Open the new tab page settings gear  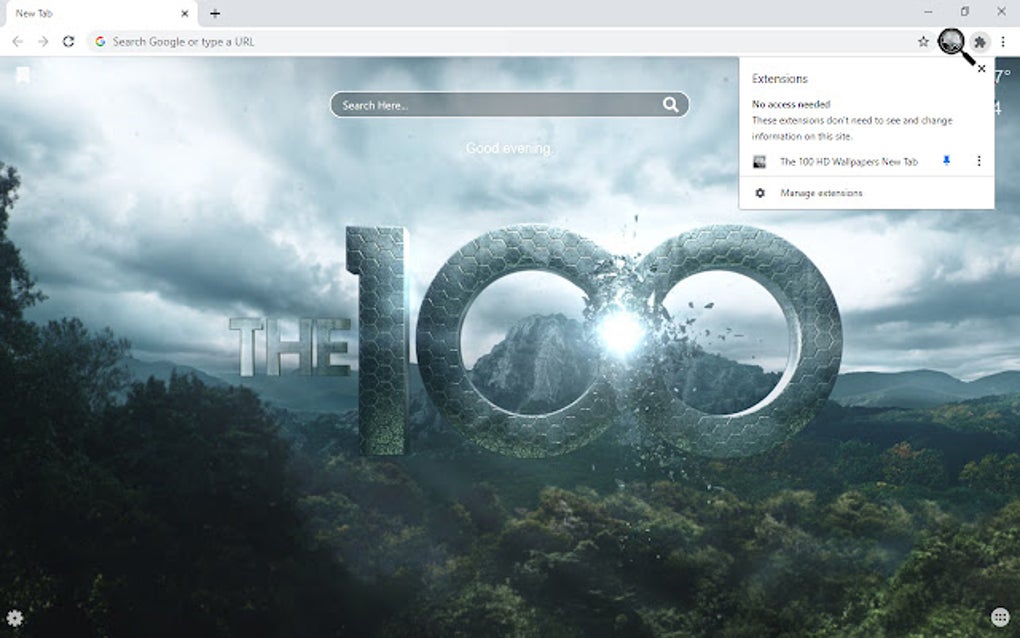(x=14, y=618)
